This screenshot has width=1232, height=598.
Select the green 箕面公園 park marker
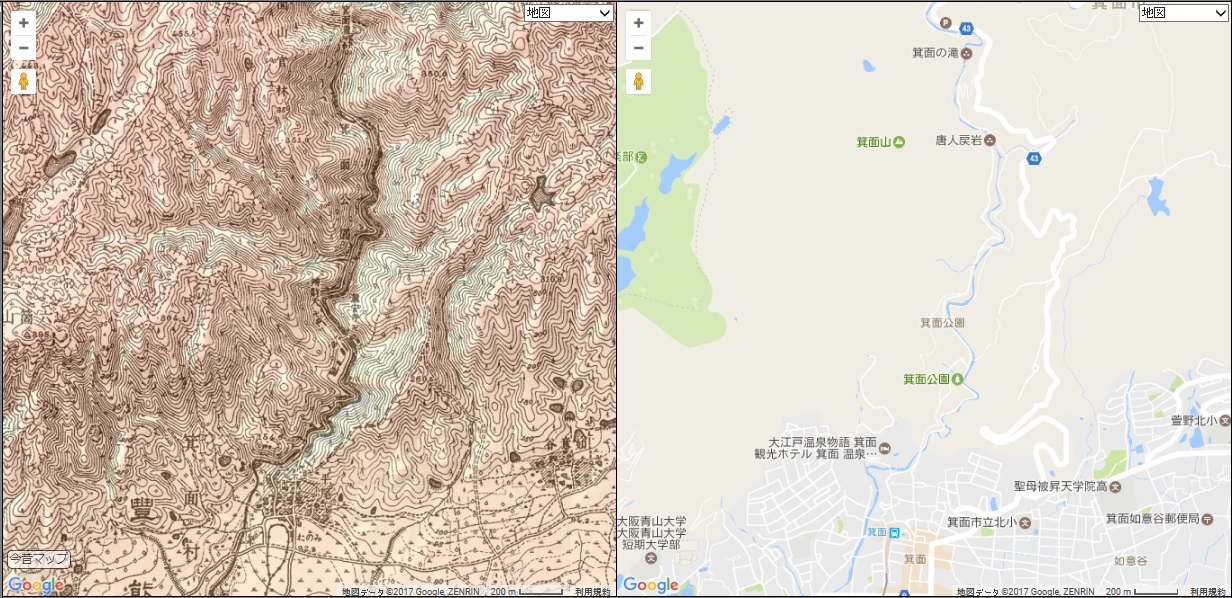[x=958, y=379]
